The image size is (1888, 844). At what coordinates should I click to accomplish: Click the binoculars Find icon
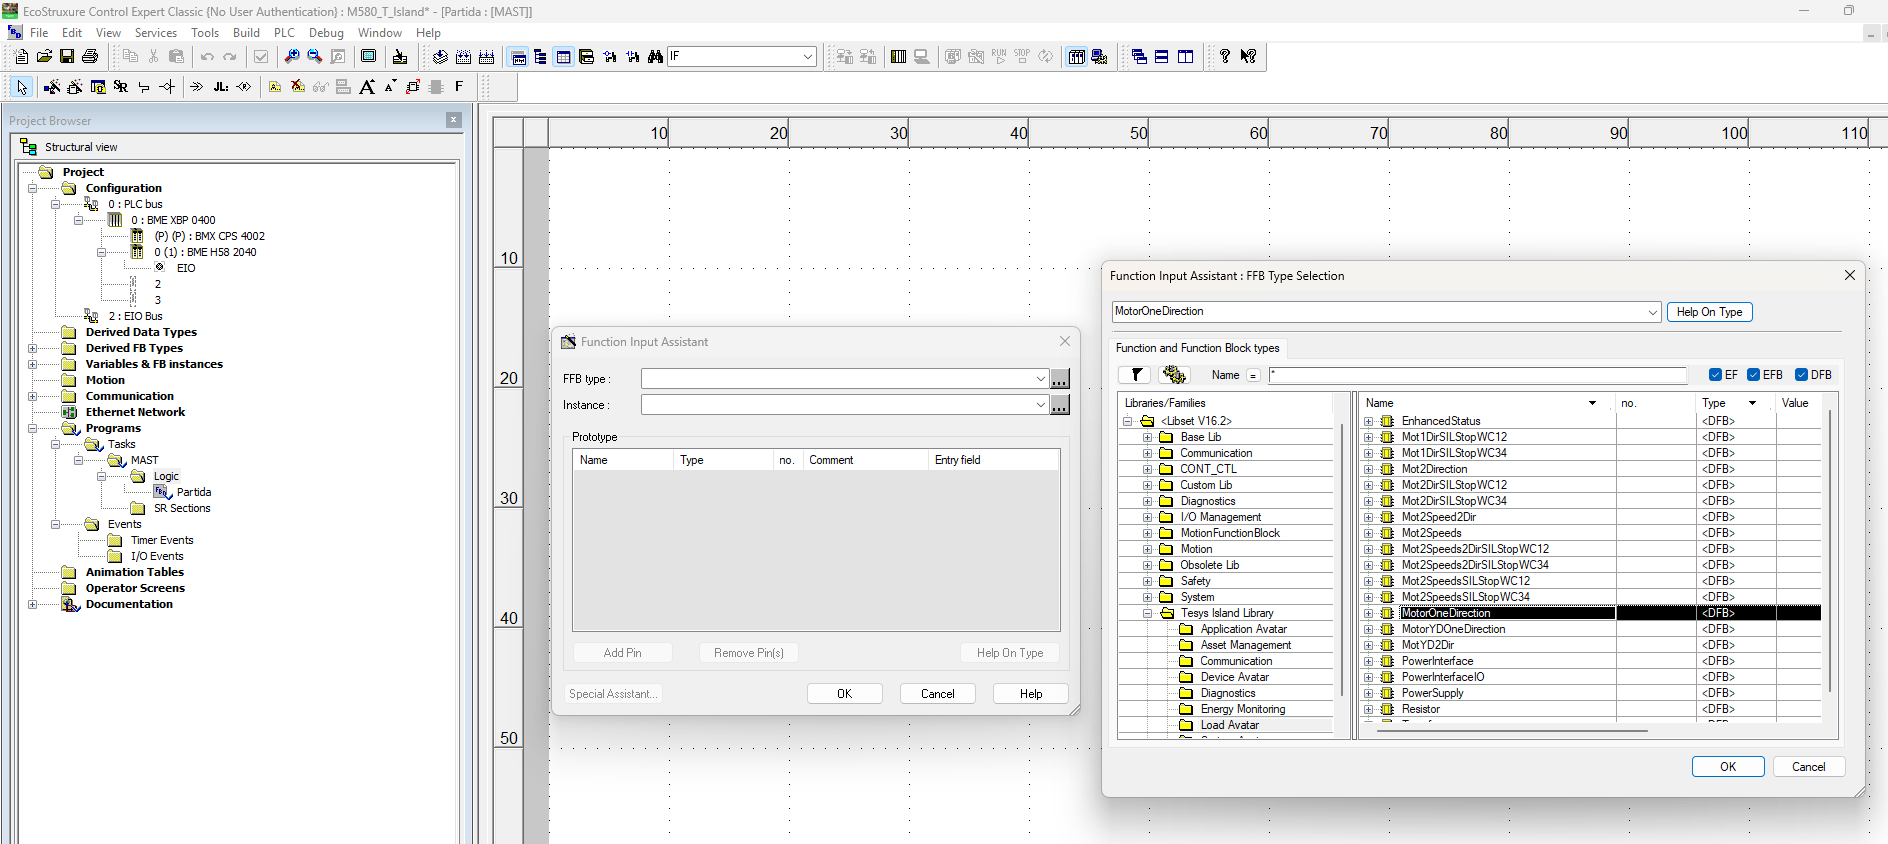[655, 57]
